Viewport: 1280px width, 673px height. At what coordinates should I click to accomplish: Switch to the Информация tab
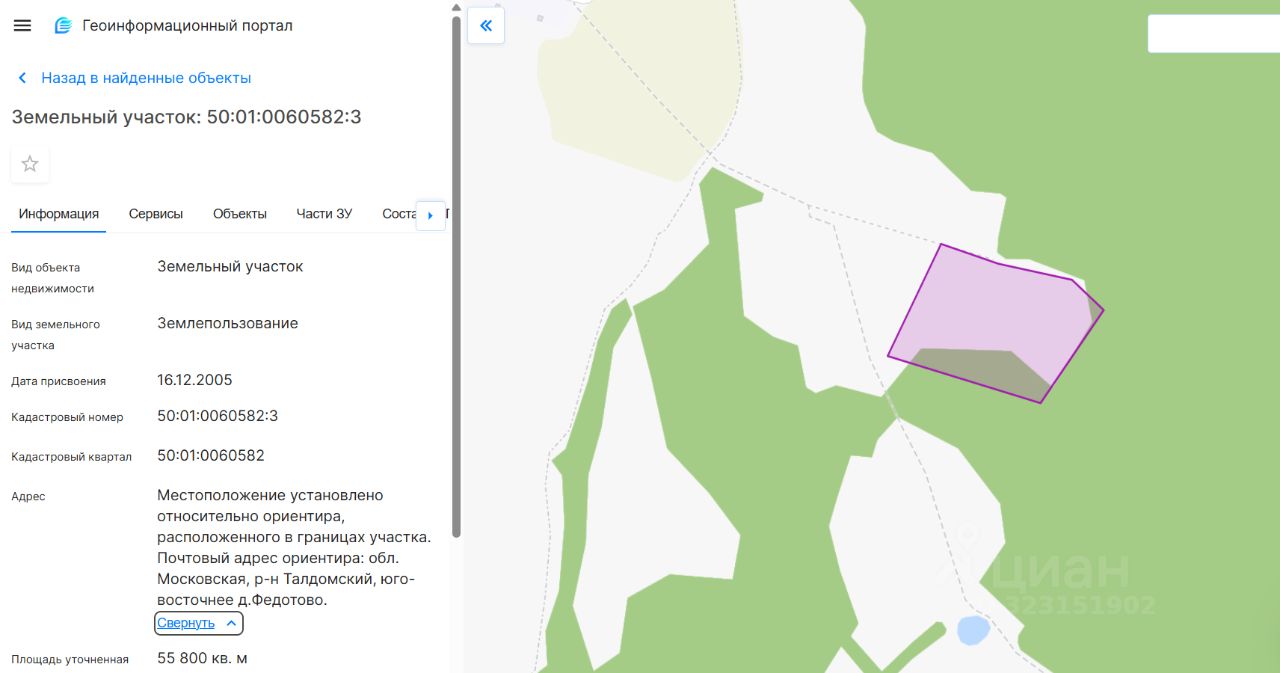(59, 214)
